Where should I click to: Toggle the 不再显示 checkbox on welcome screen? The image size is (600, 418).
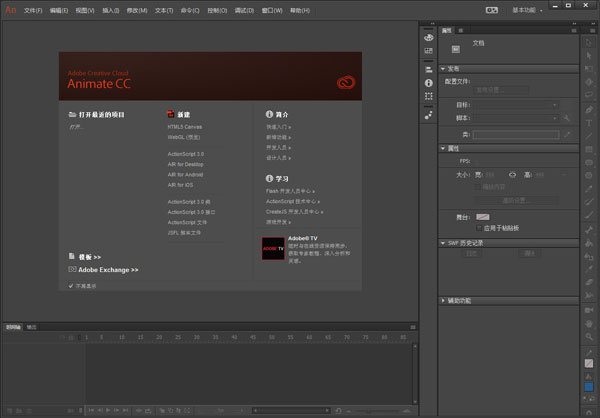71,286
